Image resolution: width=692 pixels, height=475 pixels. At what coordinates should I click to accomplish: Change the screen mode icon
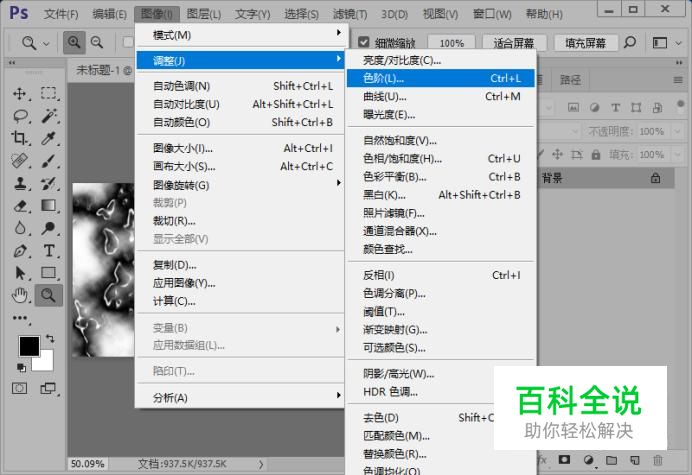click(48, 388)
